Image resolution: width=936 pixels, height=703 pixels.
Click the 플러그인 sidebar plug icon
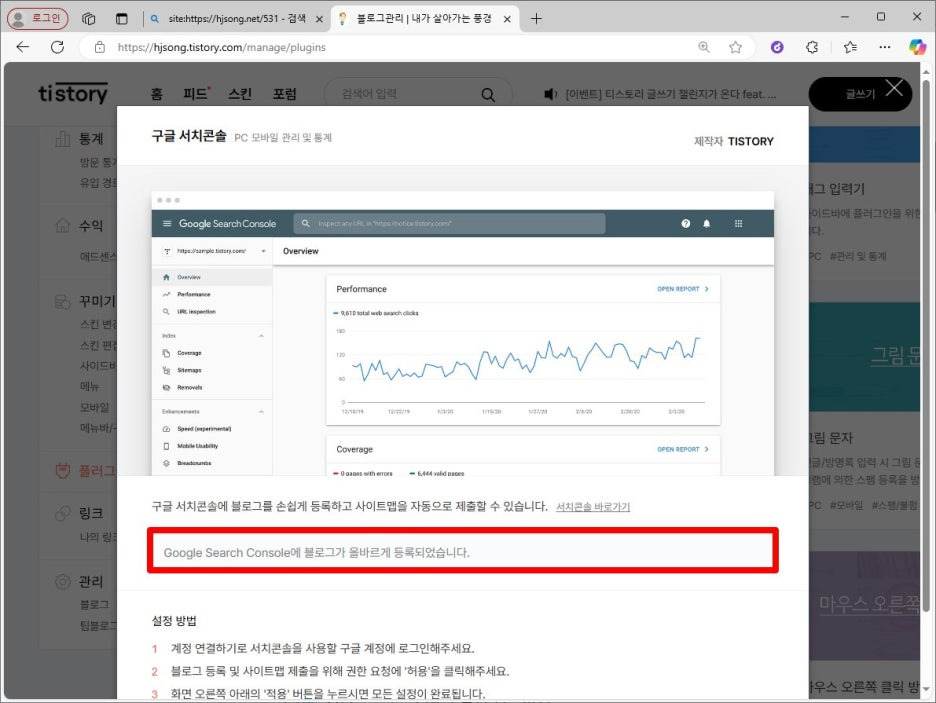click(x=63, y=470)
